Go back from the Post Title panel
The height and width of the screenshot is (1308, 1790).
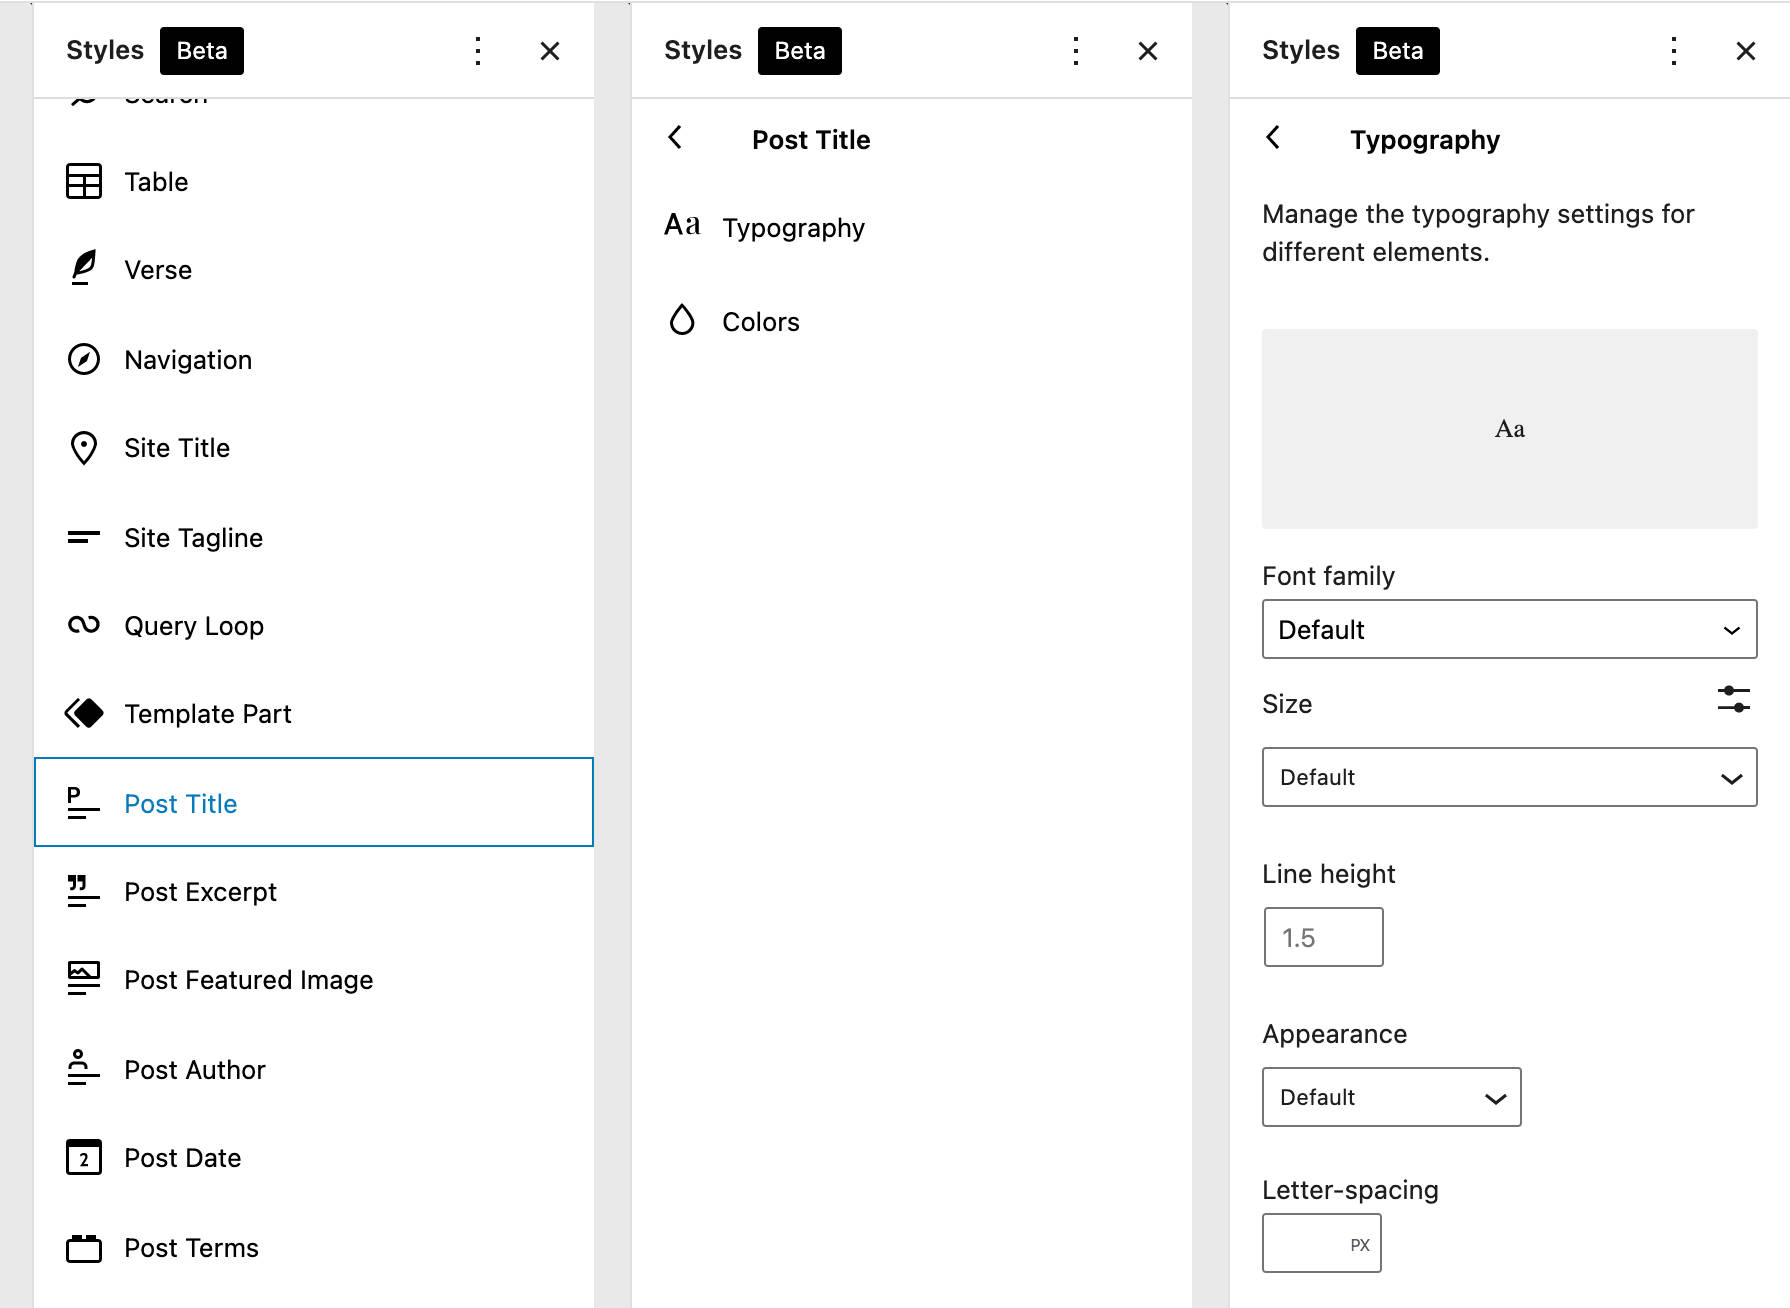675,138
